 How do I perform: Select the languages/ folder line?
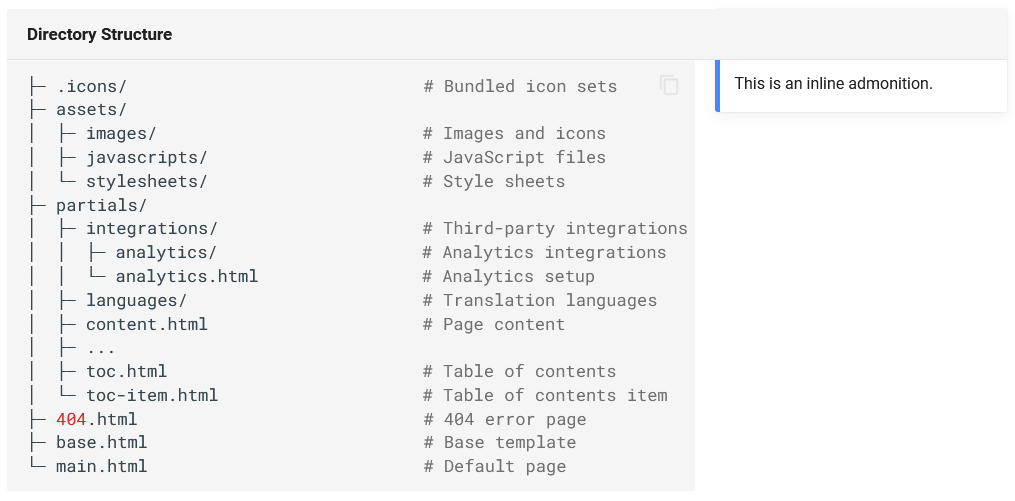pyautogui.click(x=136, y=300)
